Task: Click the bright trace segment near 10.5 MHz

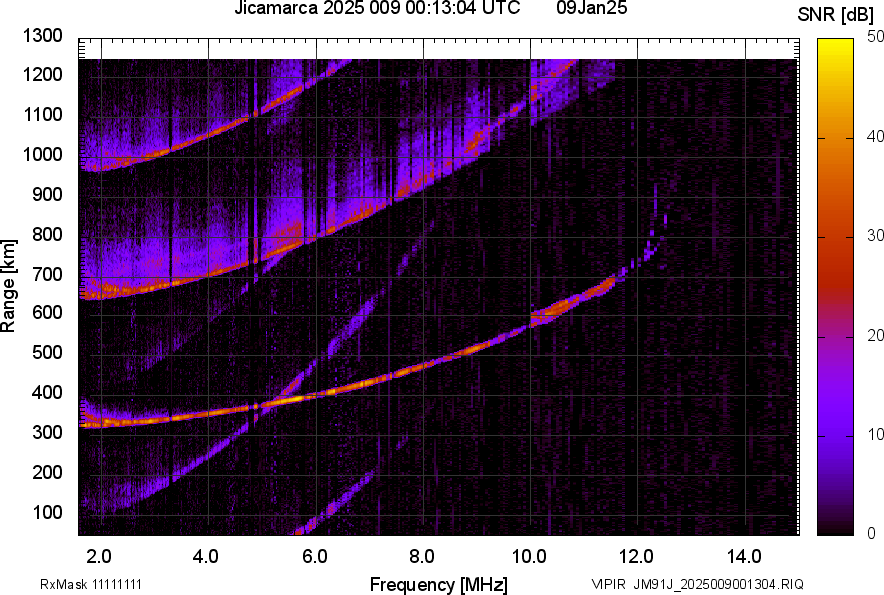Action: 558,308
